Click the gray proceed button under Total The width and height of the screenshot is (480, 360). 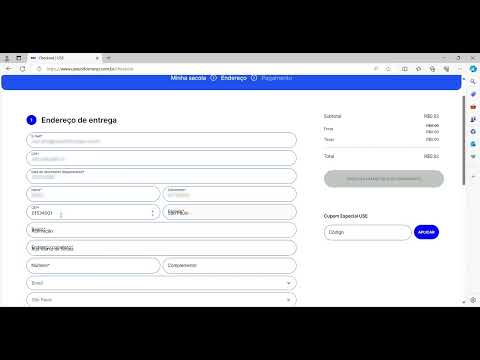384,179
